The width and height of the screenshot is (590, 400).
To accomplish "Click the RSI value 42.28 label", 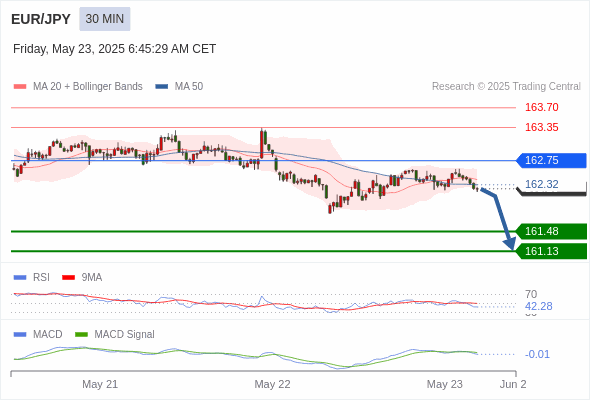I will click(538, 306).
